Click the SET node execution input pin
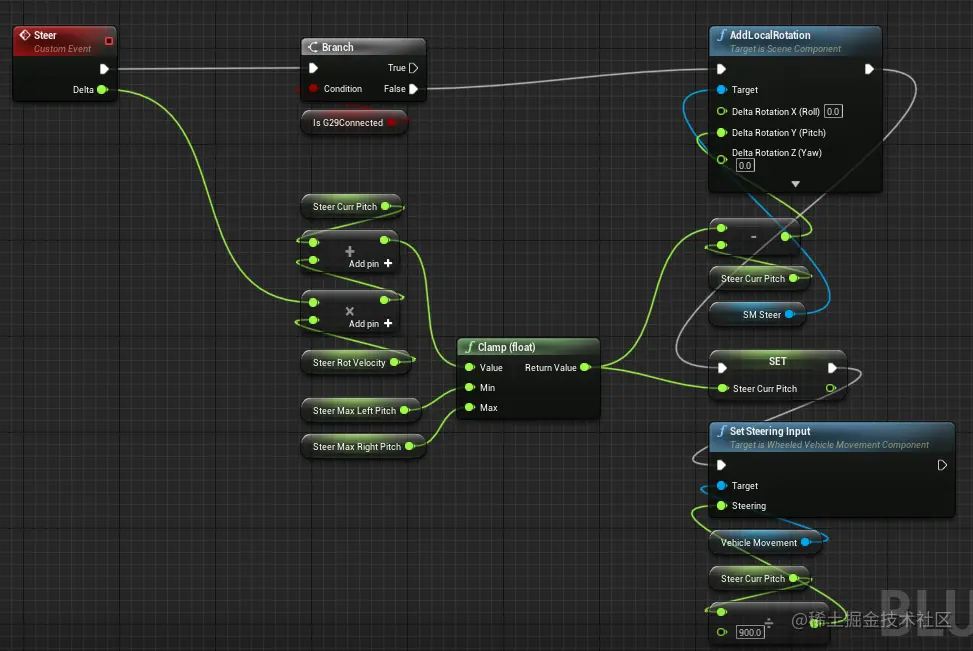The width and height of the screenshot is (973, 651). pyautogui.click(x=722, y=368)
